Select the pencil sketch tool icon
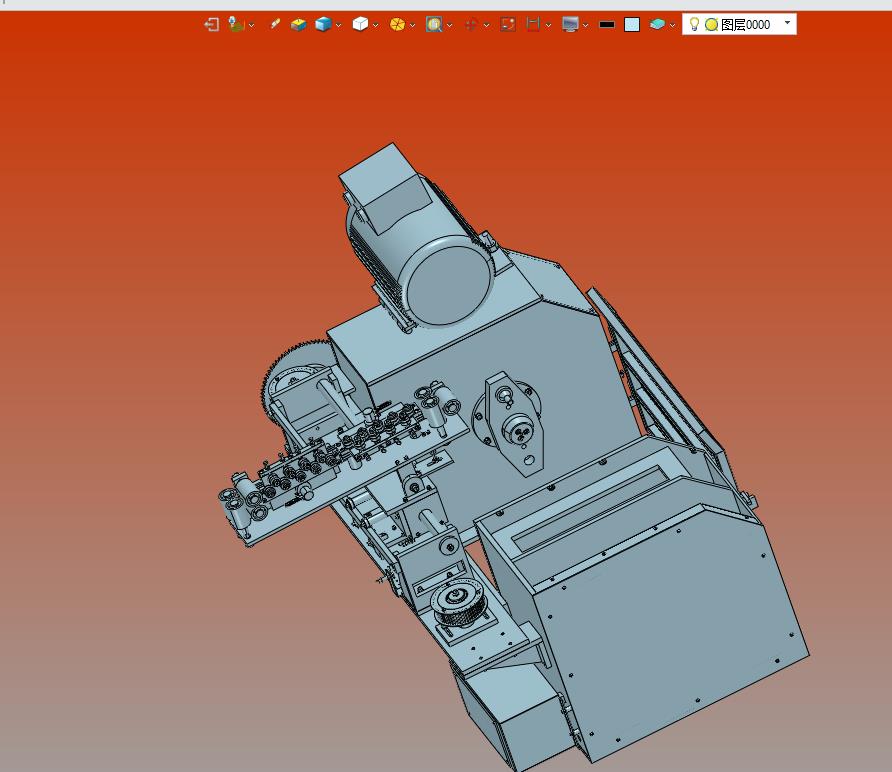892x772 pixels. tap(275, 24)
